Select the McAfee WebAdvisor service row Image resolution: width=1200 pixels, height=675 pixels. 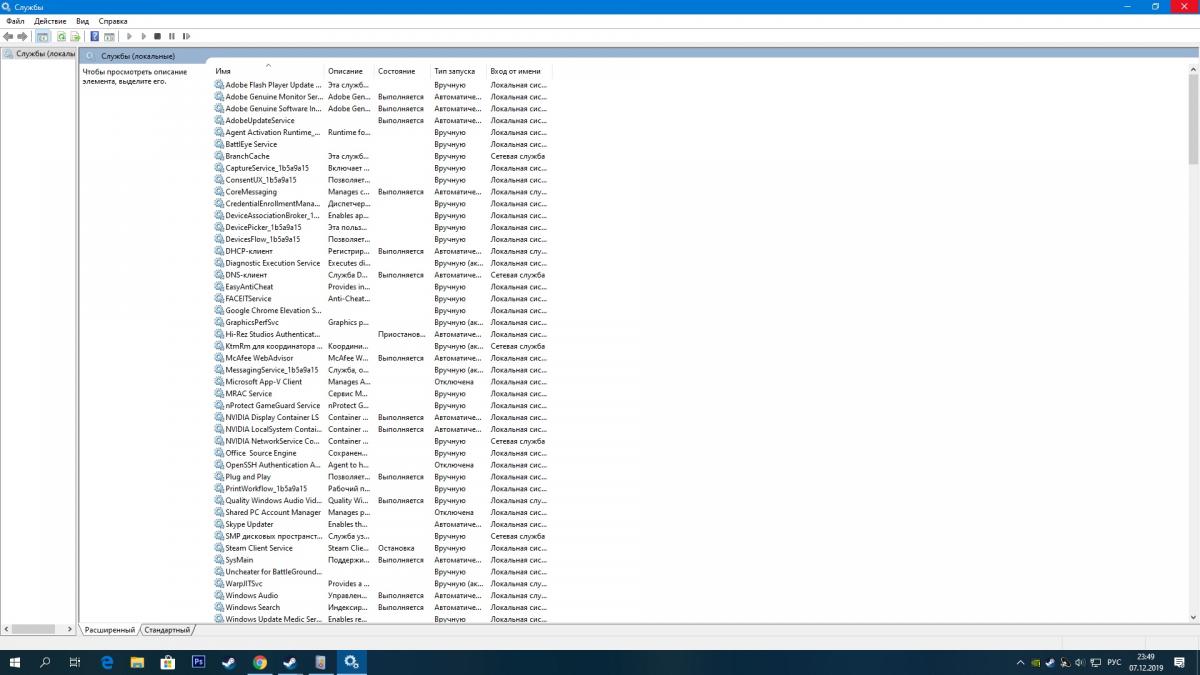click(382, 358)
